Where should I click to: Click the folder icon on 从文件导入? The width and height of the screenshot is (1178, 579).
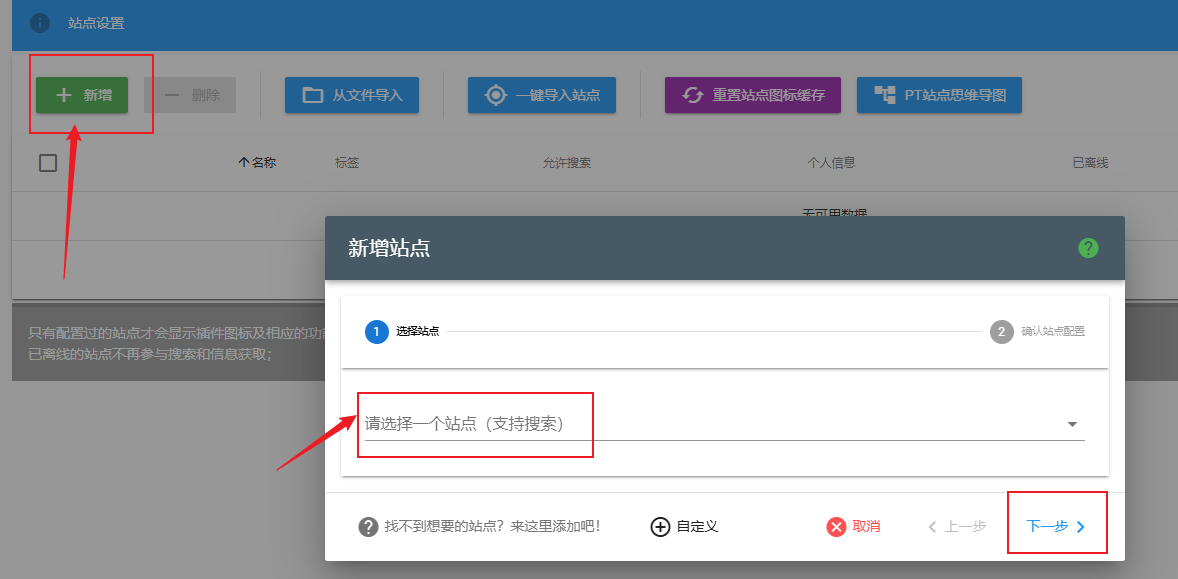click(313, 95)
